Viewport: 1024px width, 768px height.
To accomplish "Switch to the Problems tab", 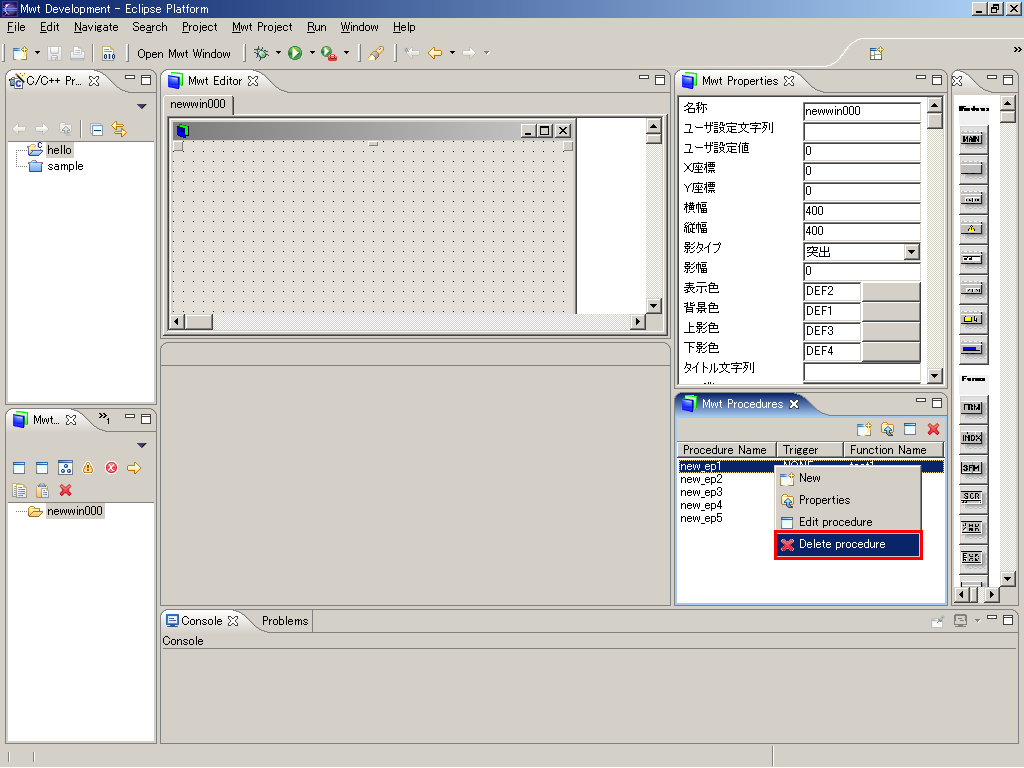I will [x=285, y=621].
